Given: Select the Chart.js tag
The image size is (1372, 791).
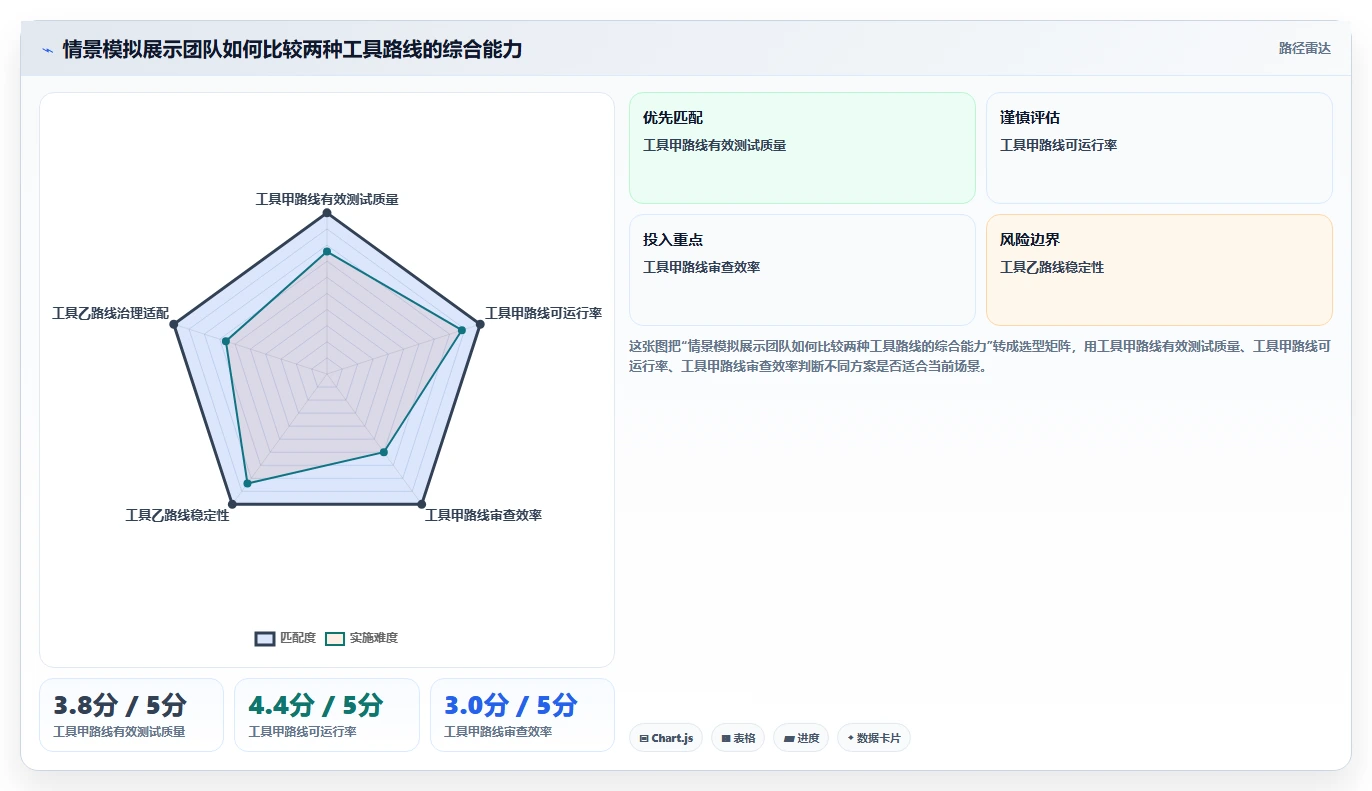Looking at the screenshot, I should coord(666,739).
